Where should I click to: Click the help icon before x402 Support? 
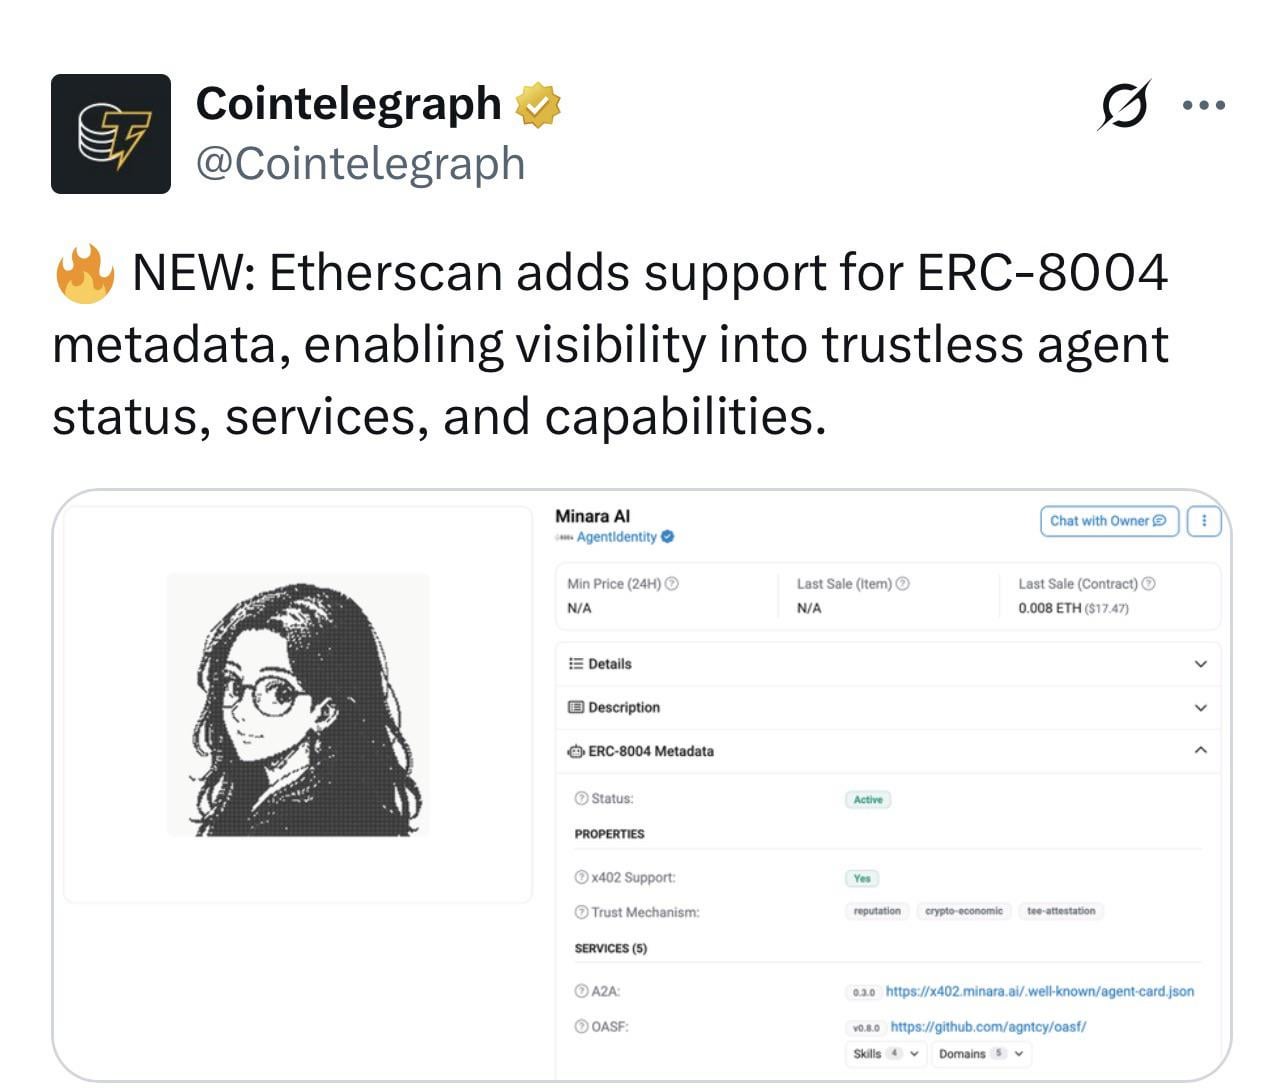(581, 877)
